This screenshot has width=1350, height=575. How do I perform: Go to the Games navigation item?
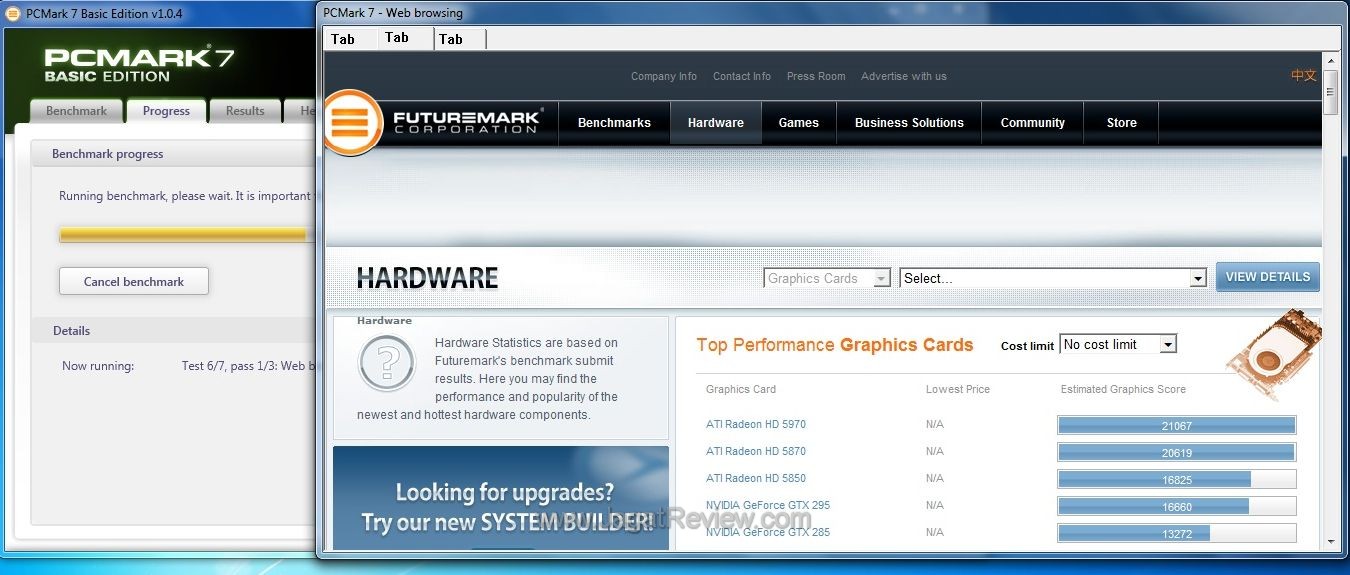tap(798, 123)
